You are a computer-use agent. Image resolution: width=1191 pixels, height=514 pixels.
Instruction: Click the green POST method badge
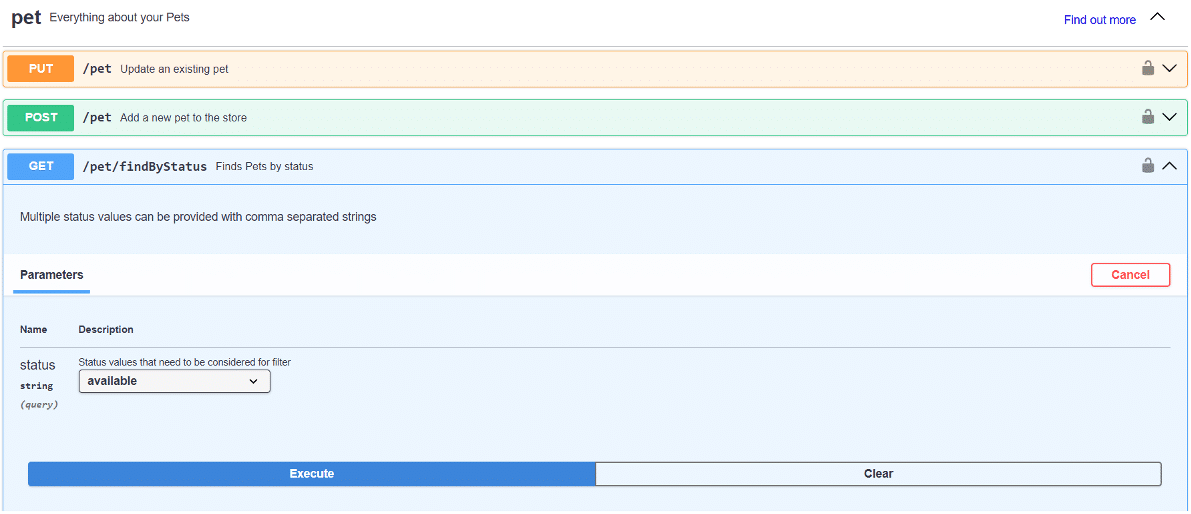pyautogui.click(x=41, y=117)
